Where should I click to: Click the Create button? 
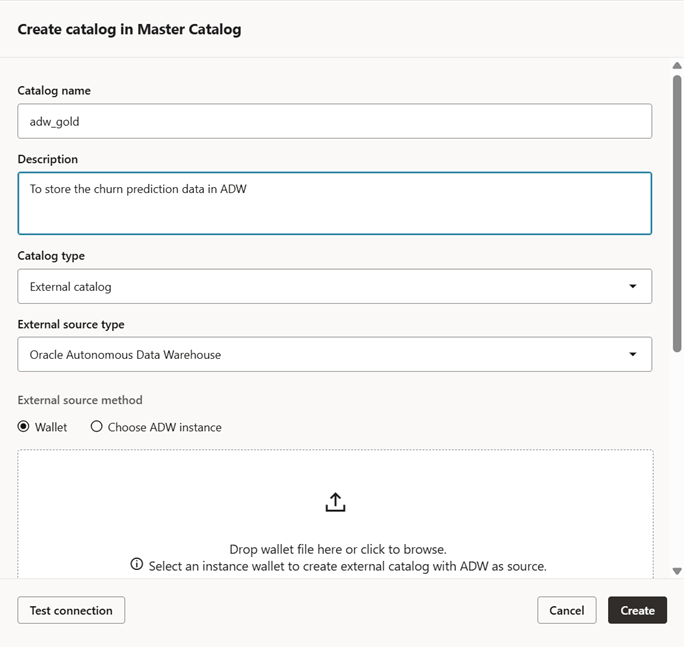[637, 610]
